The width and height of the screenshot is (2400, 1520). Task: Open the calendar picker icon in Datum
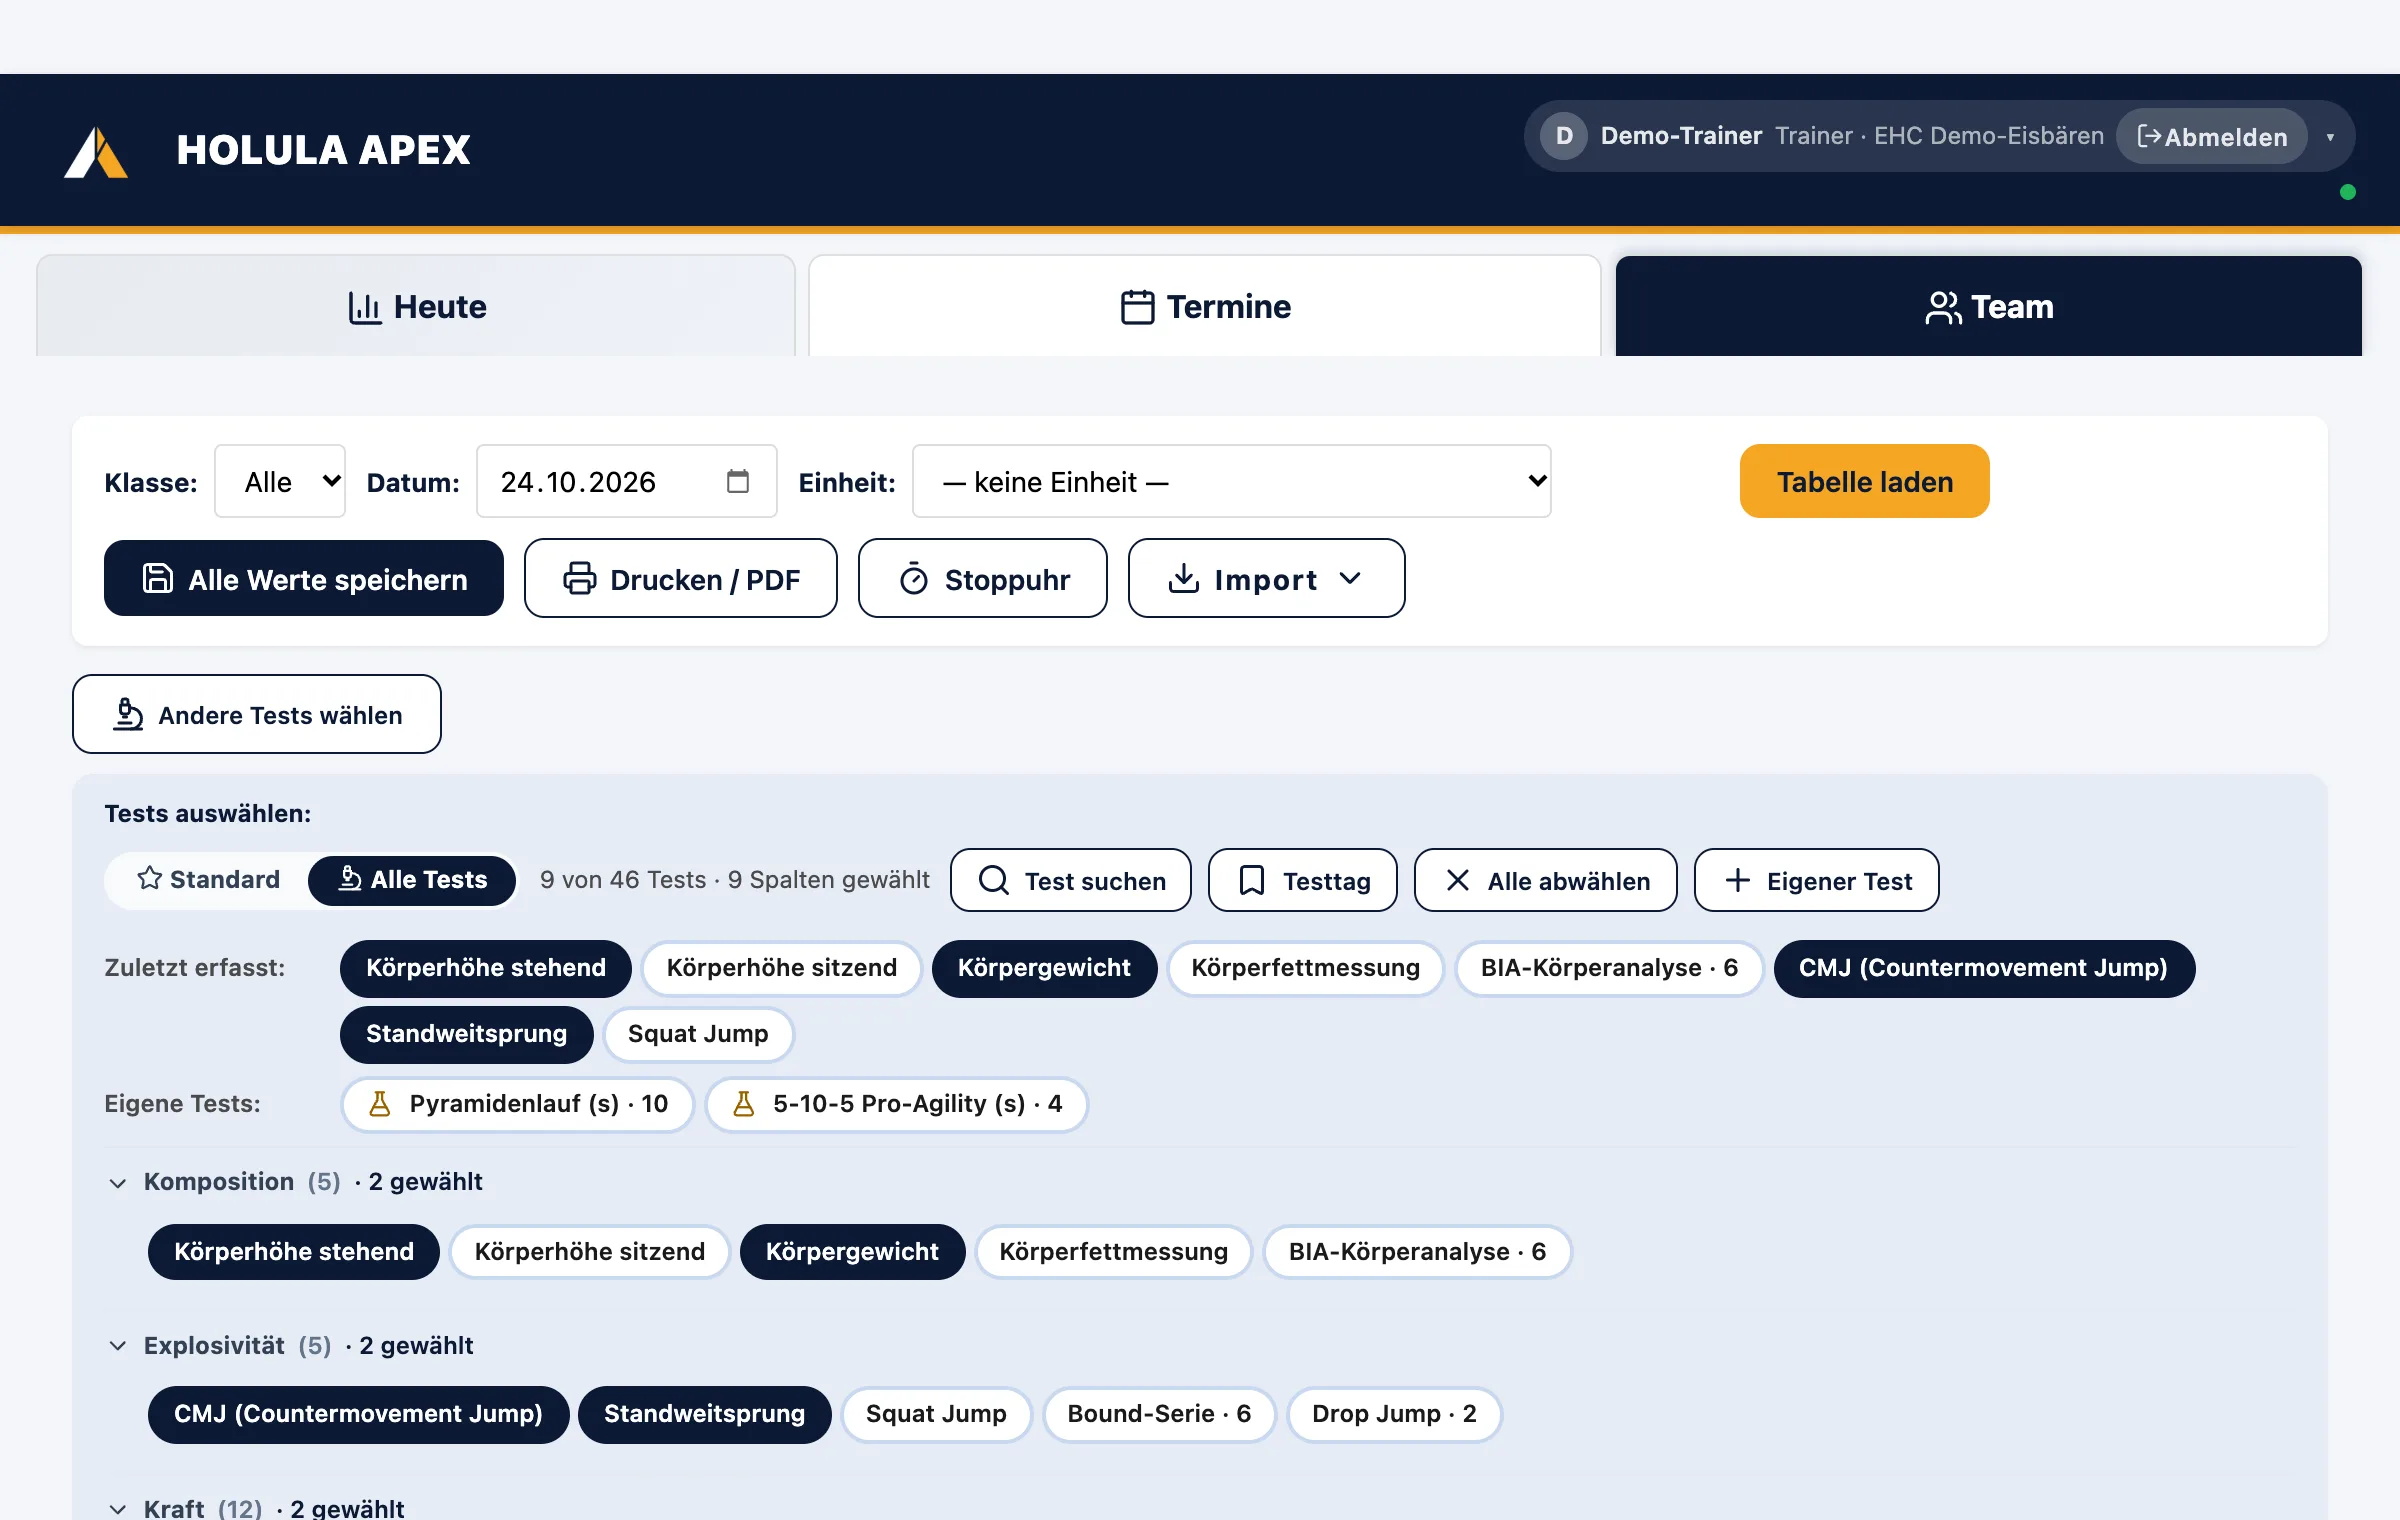click(x=738, y=481)
